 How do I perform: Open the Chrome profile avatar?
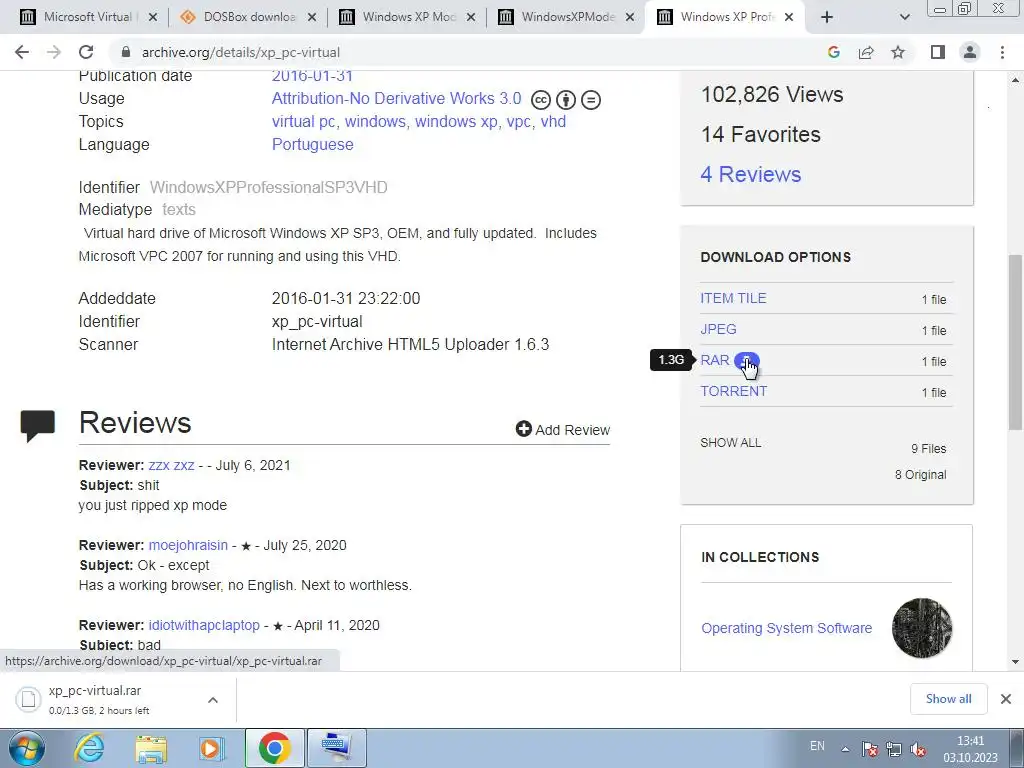point(970,52)
